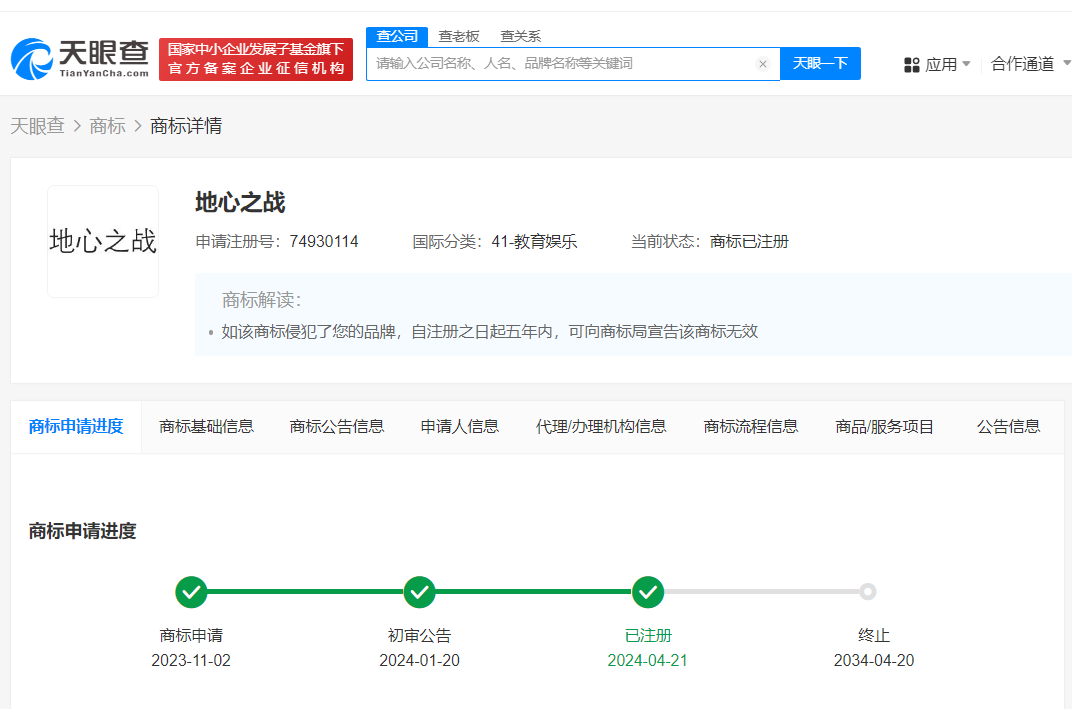Viewport: 1072px width, 709px height.
Task: Open the 商标 breadcrumb link
Action: pos(107,126)
